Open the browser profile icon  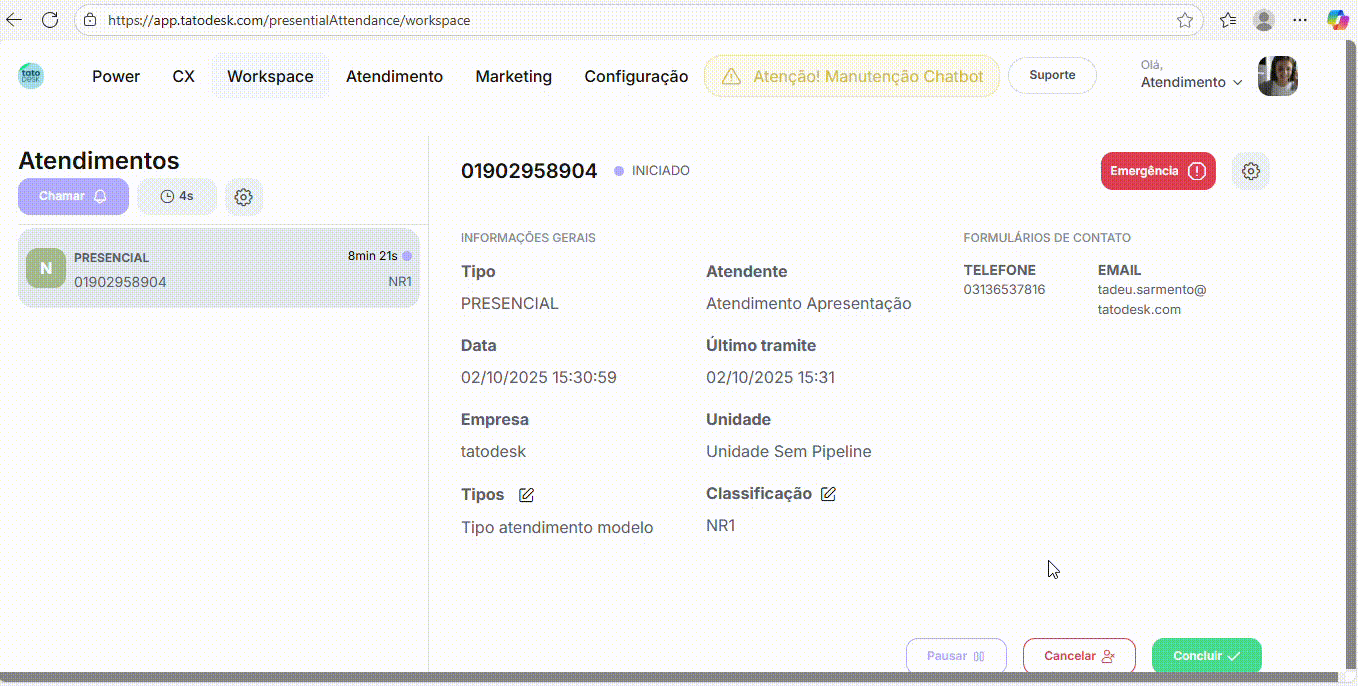[1264, 20]
